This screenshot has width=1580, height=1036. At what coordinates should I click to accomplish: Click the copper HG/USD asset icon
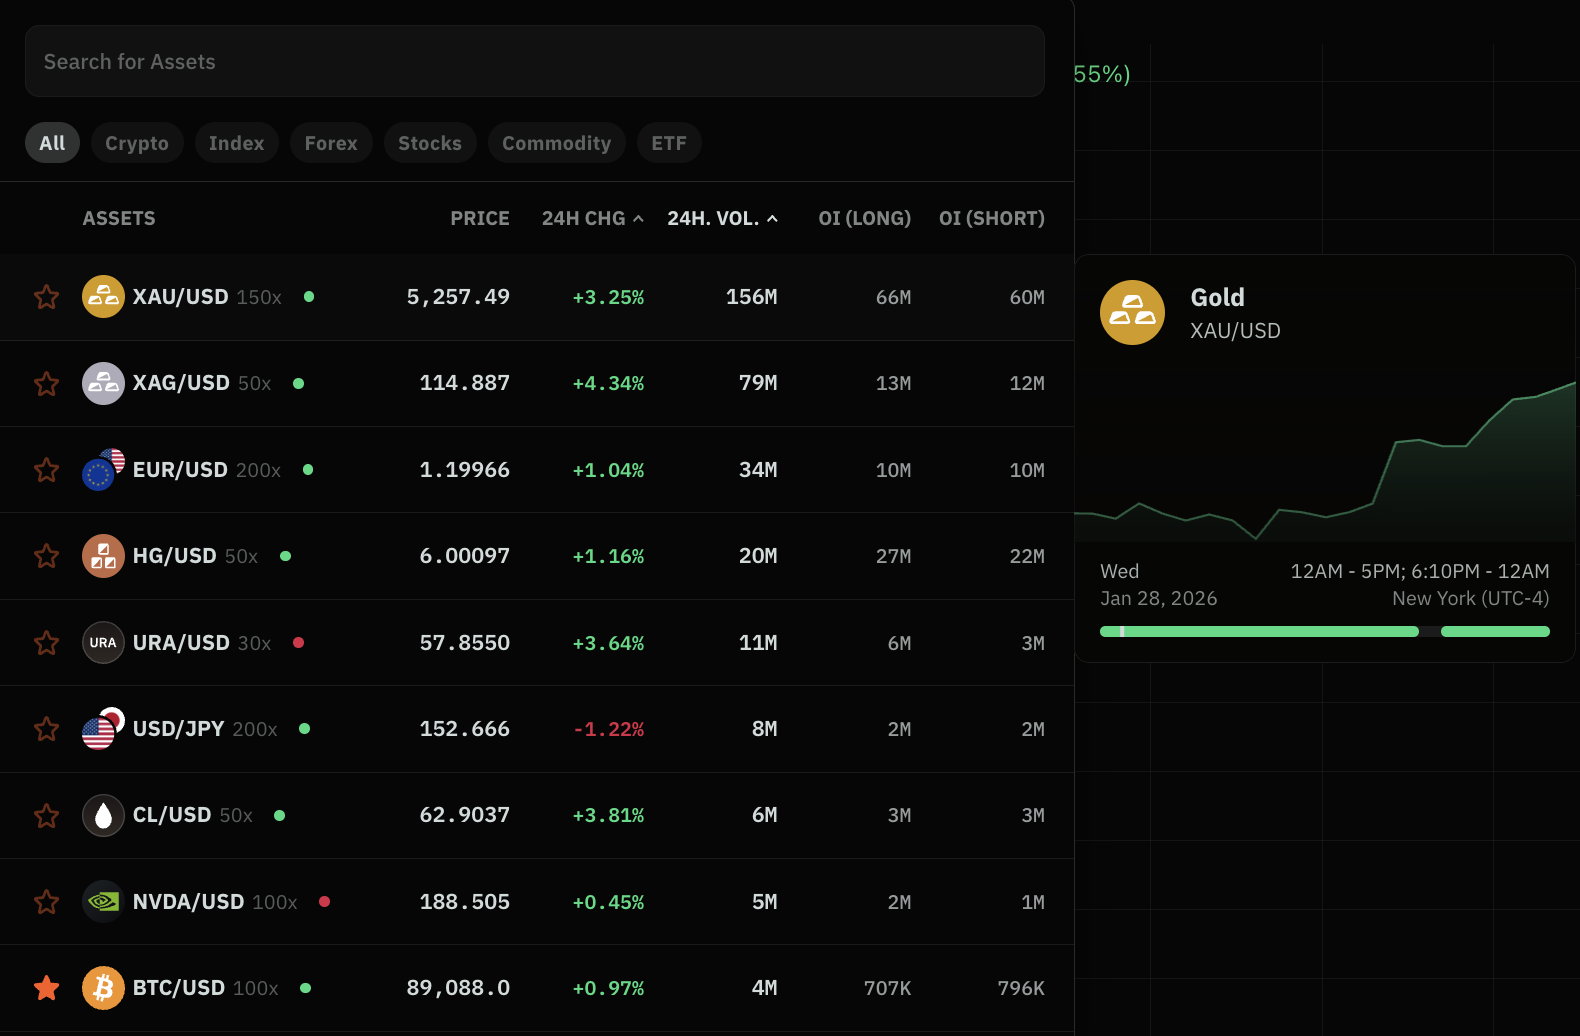103,556
